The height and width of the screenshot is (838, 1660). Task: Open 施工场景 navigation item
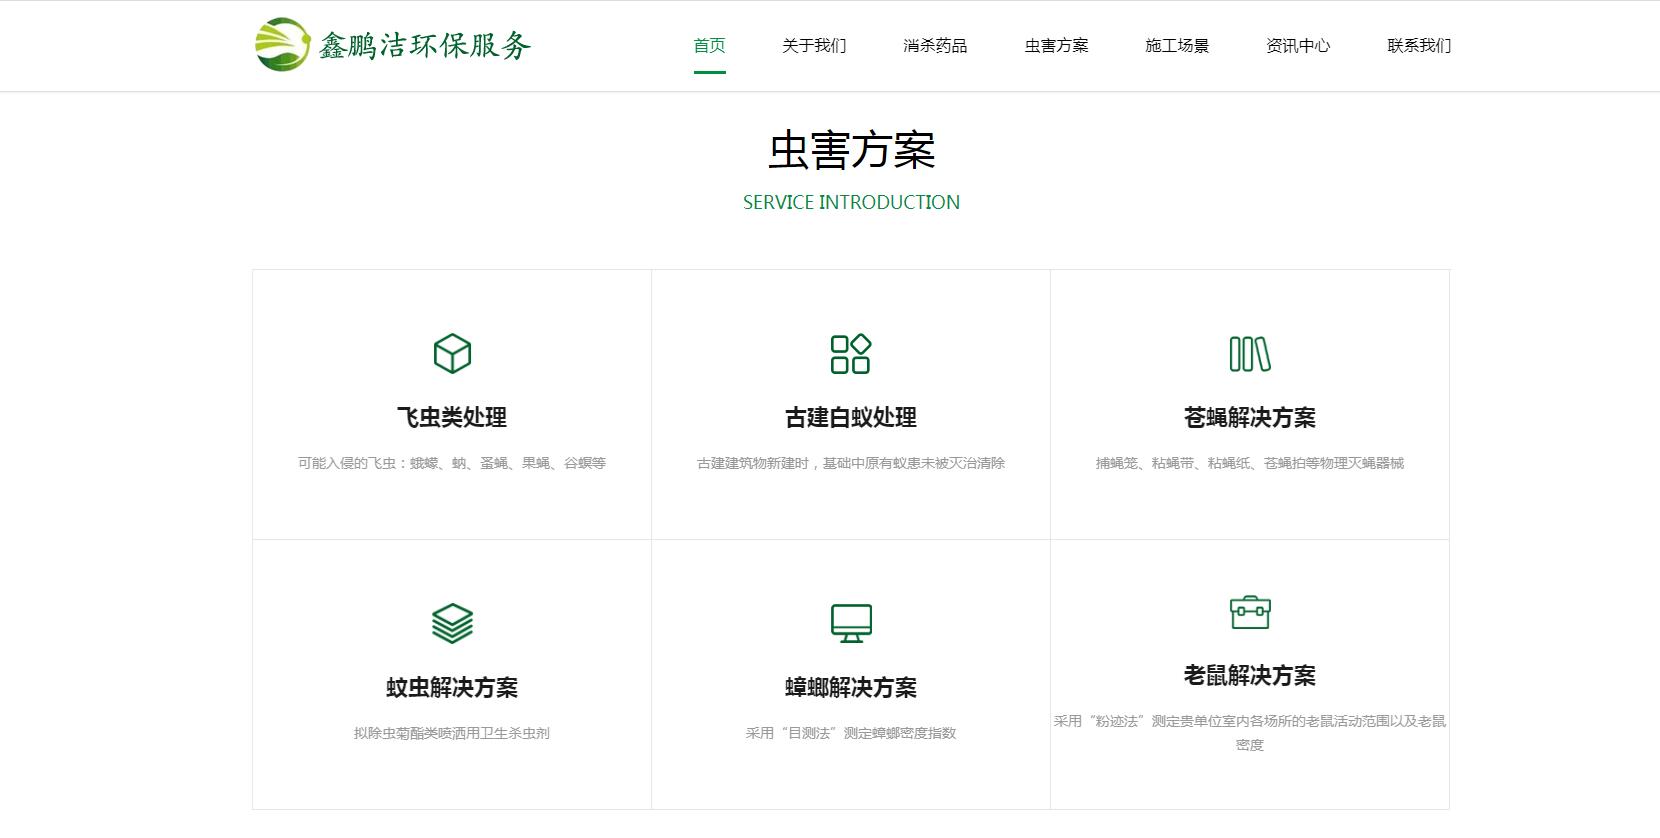1177,45
